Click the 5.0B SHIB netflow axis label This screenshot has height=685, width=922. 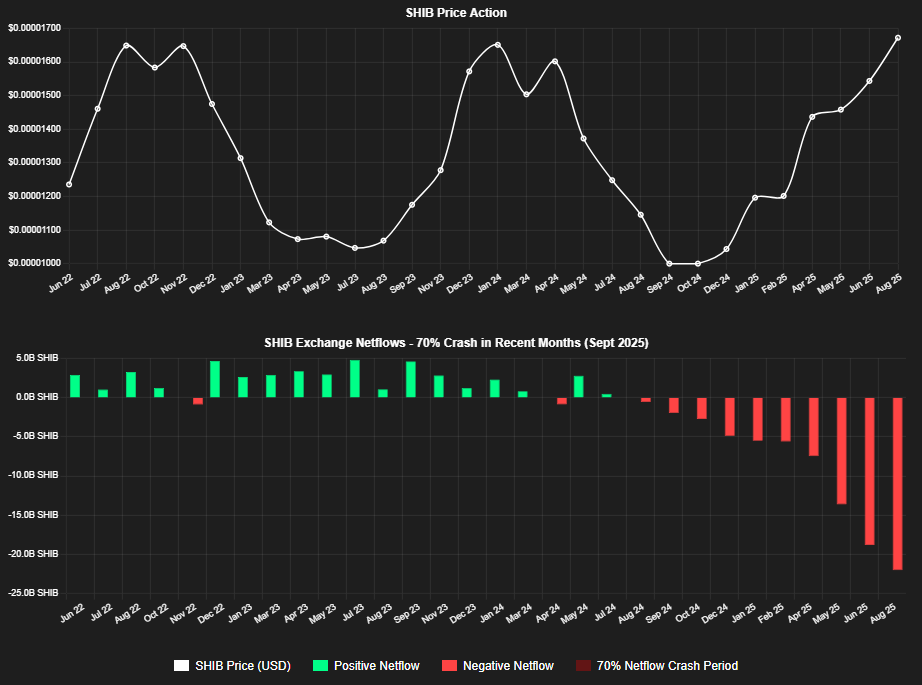point(37,358)
